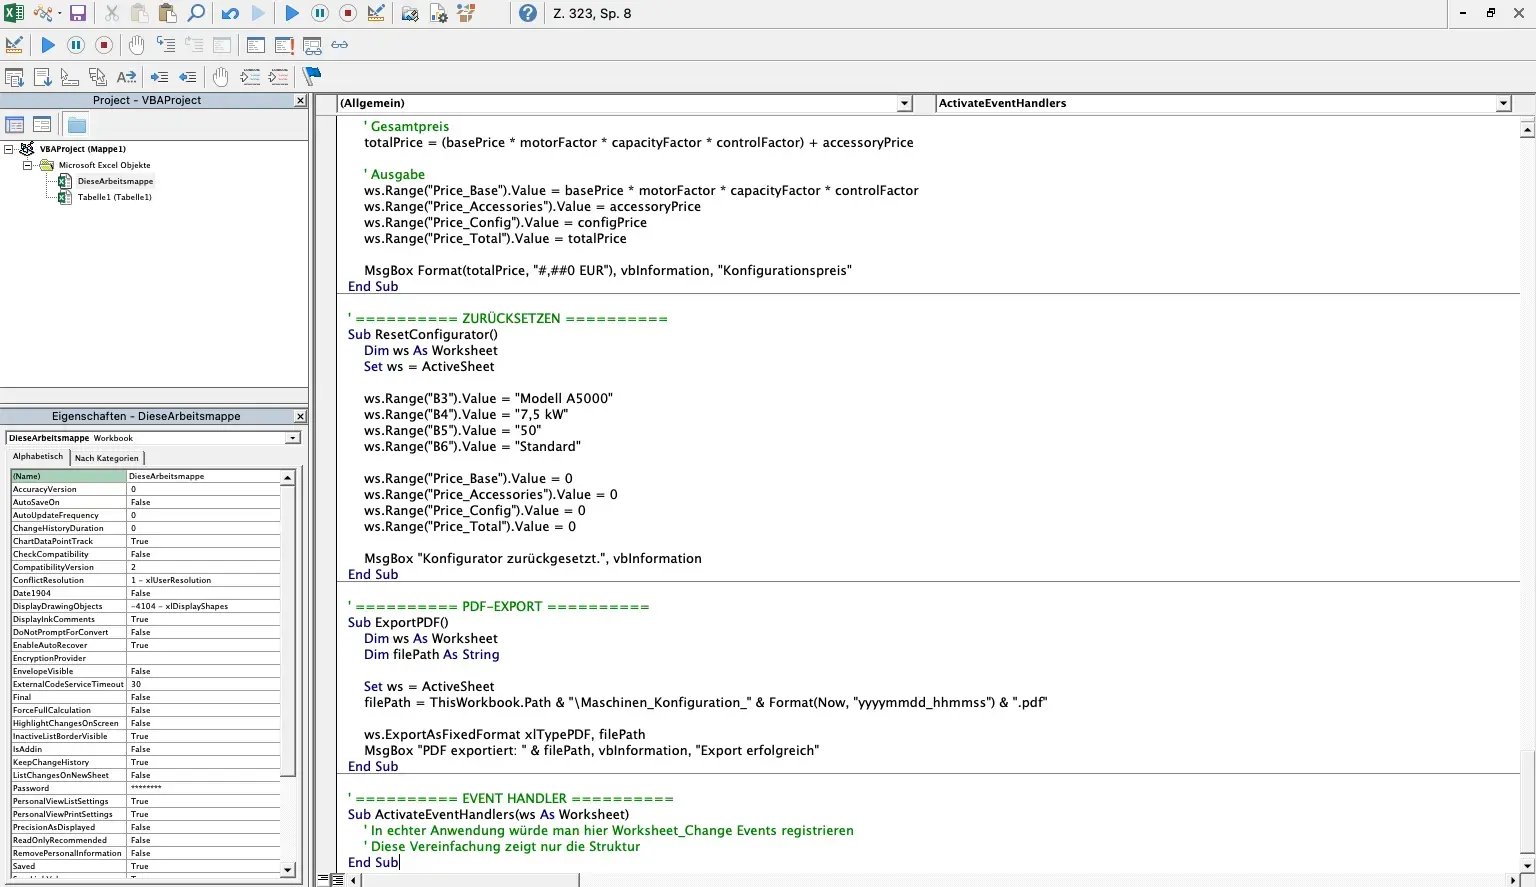
Task: Open the Watch Window icon
Action: click(x=312, y=45)
